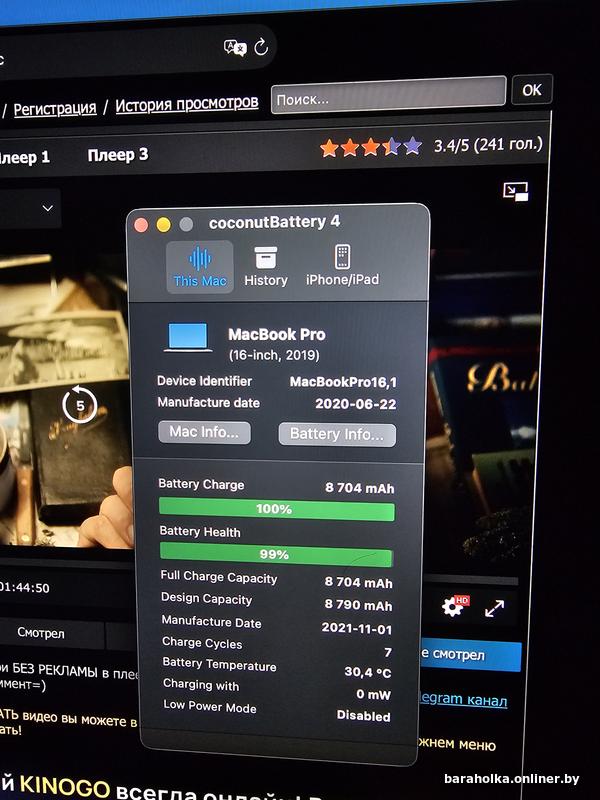Screen dimensions: 600x800
Task: Reload the page with refresh icon
Action: click(x=261, y=47)
